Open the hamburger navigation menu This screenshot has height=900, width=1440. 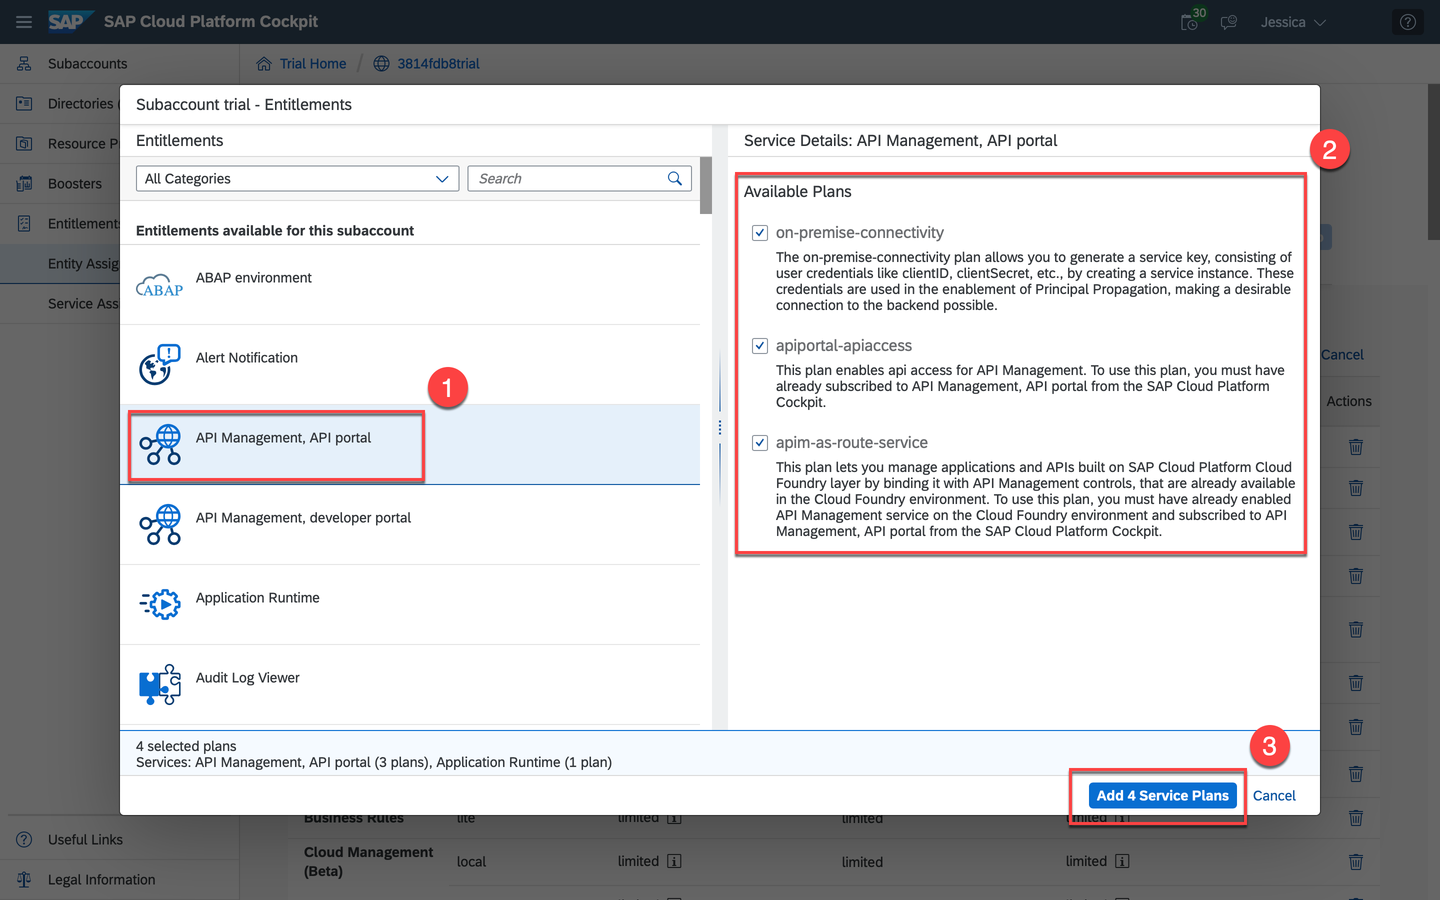click(x=24, y=22)
